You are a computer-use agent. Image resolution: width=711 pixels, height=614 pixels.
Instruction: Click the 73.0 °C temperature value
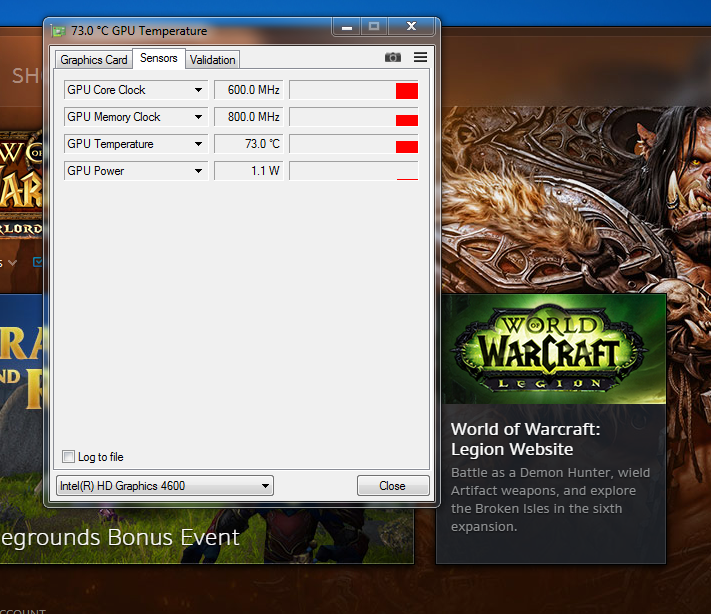point(249,144)
